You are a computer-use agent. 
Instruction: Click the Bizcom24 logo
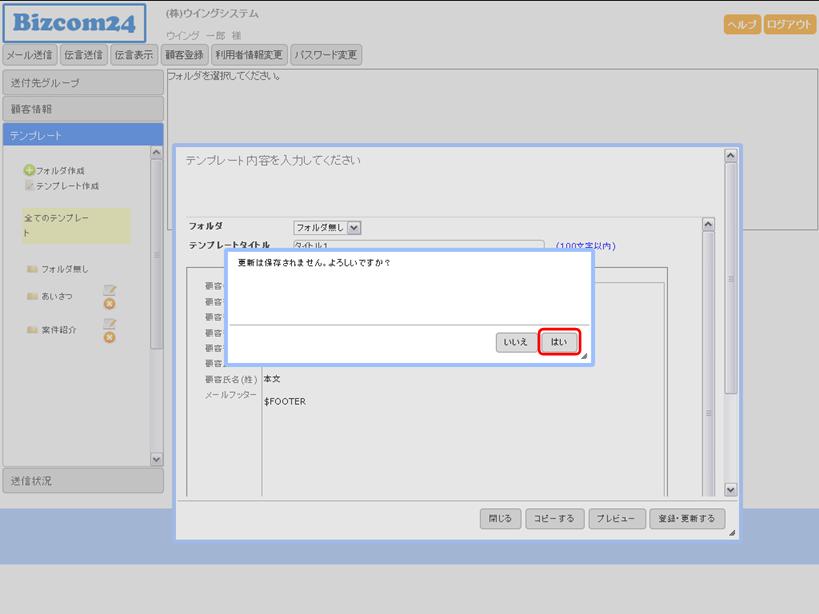74,22
